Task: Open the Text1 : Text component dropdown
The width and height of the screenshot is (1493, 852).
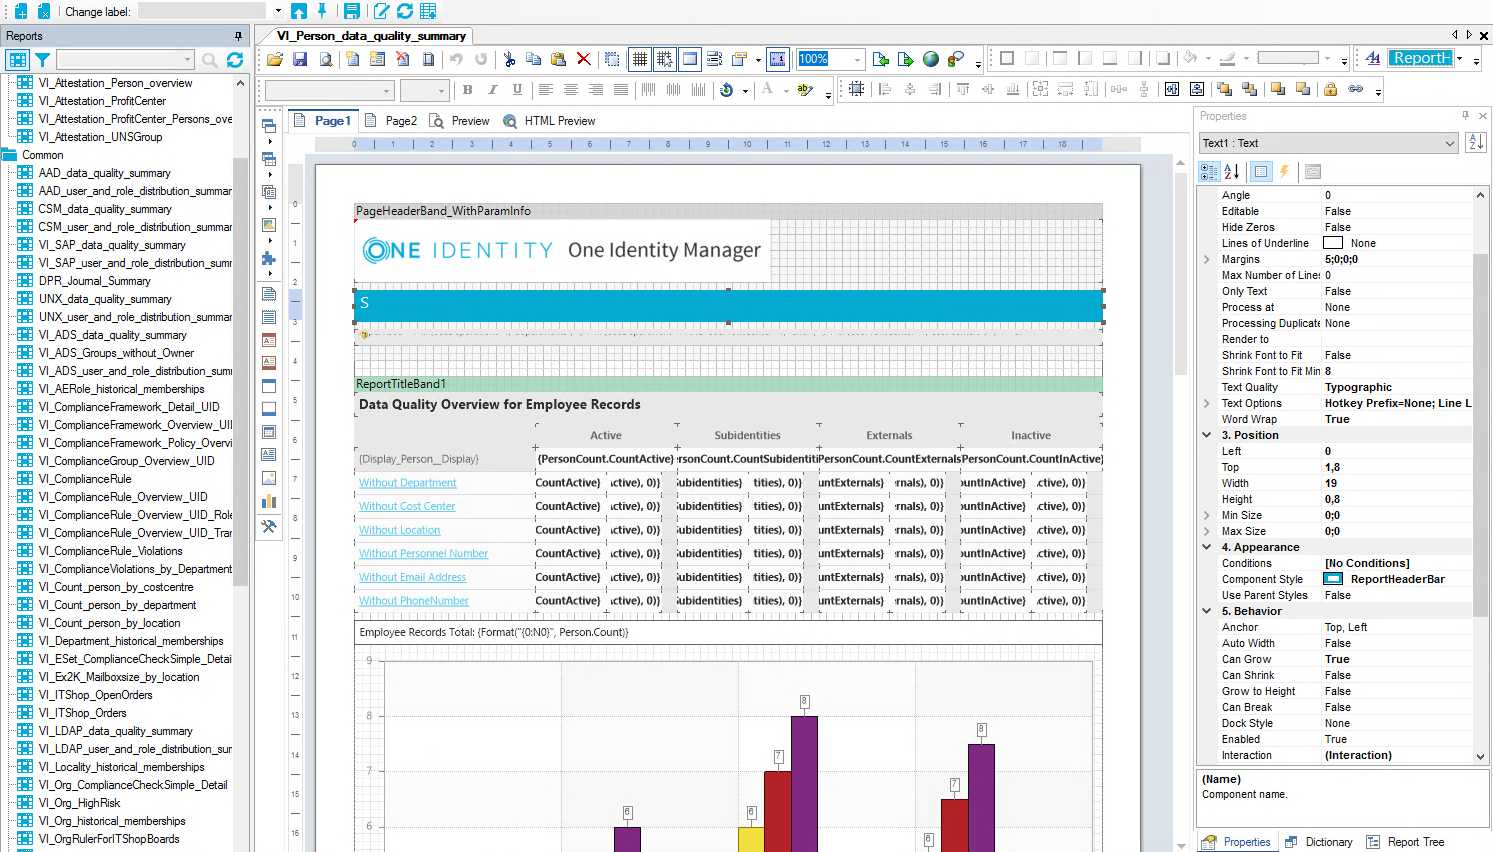Action: 1450,143
